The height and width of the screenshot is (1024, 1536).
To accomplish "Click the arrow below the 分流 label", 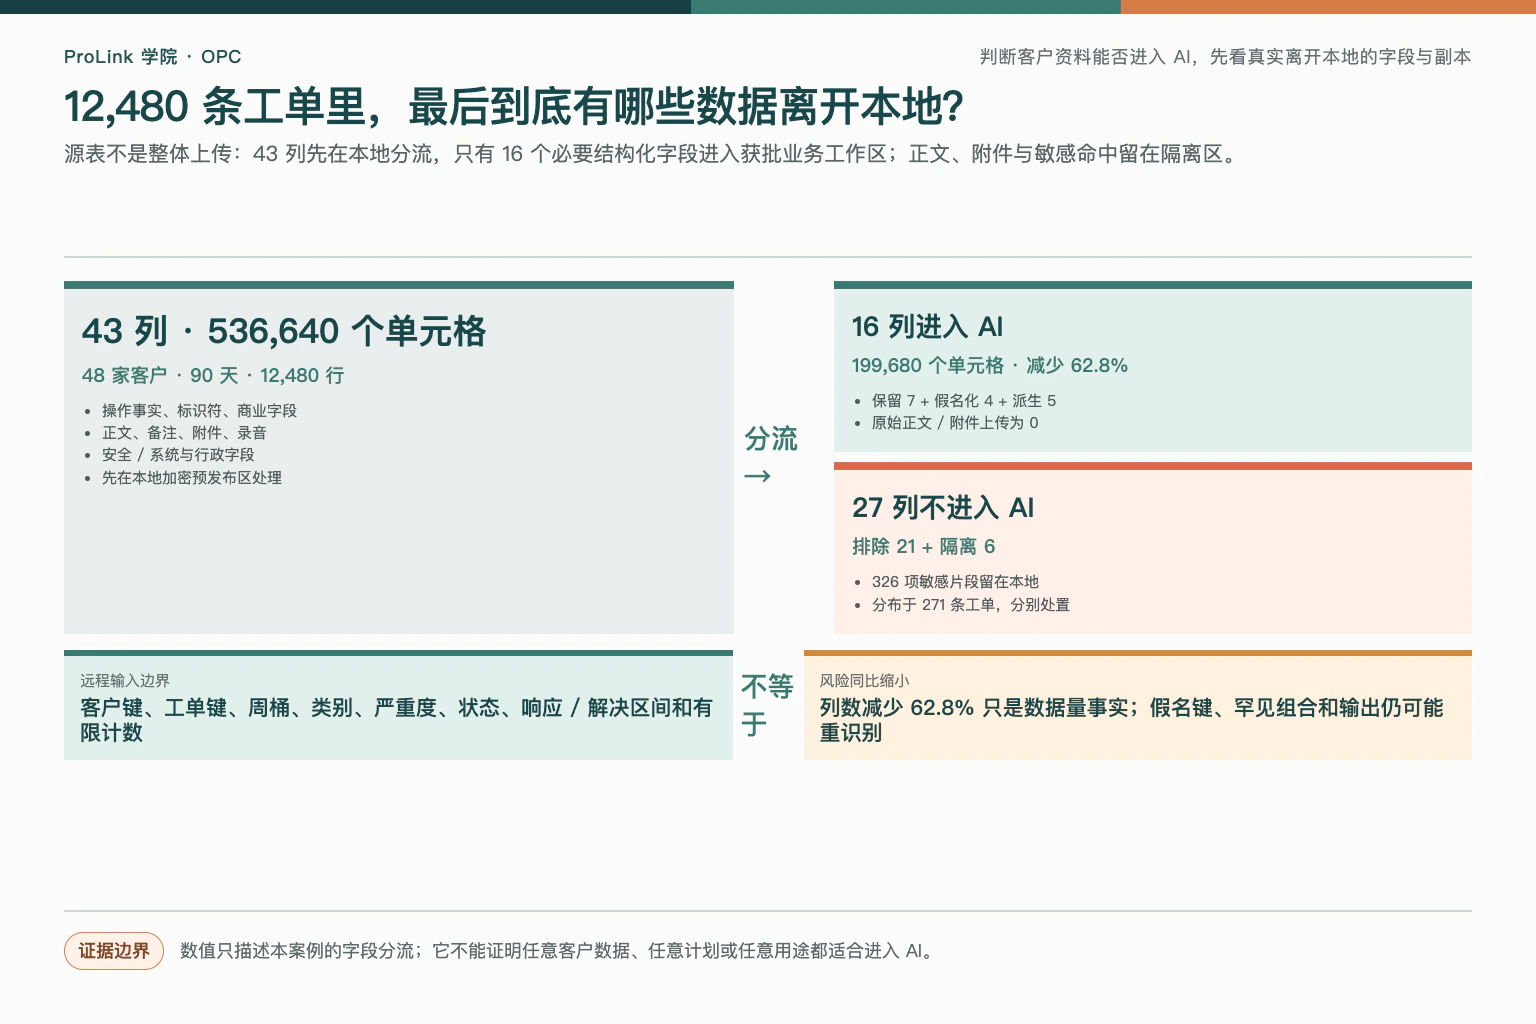I will point(757,476).
